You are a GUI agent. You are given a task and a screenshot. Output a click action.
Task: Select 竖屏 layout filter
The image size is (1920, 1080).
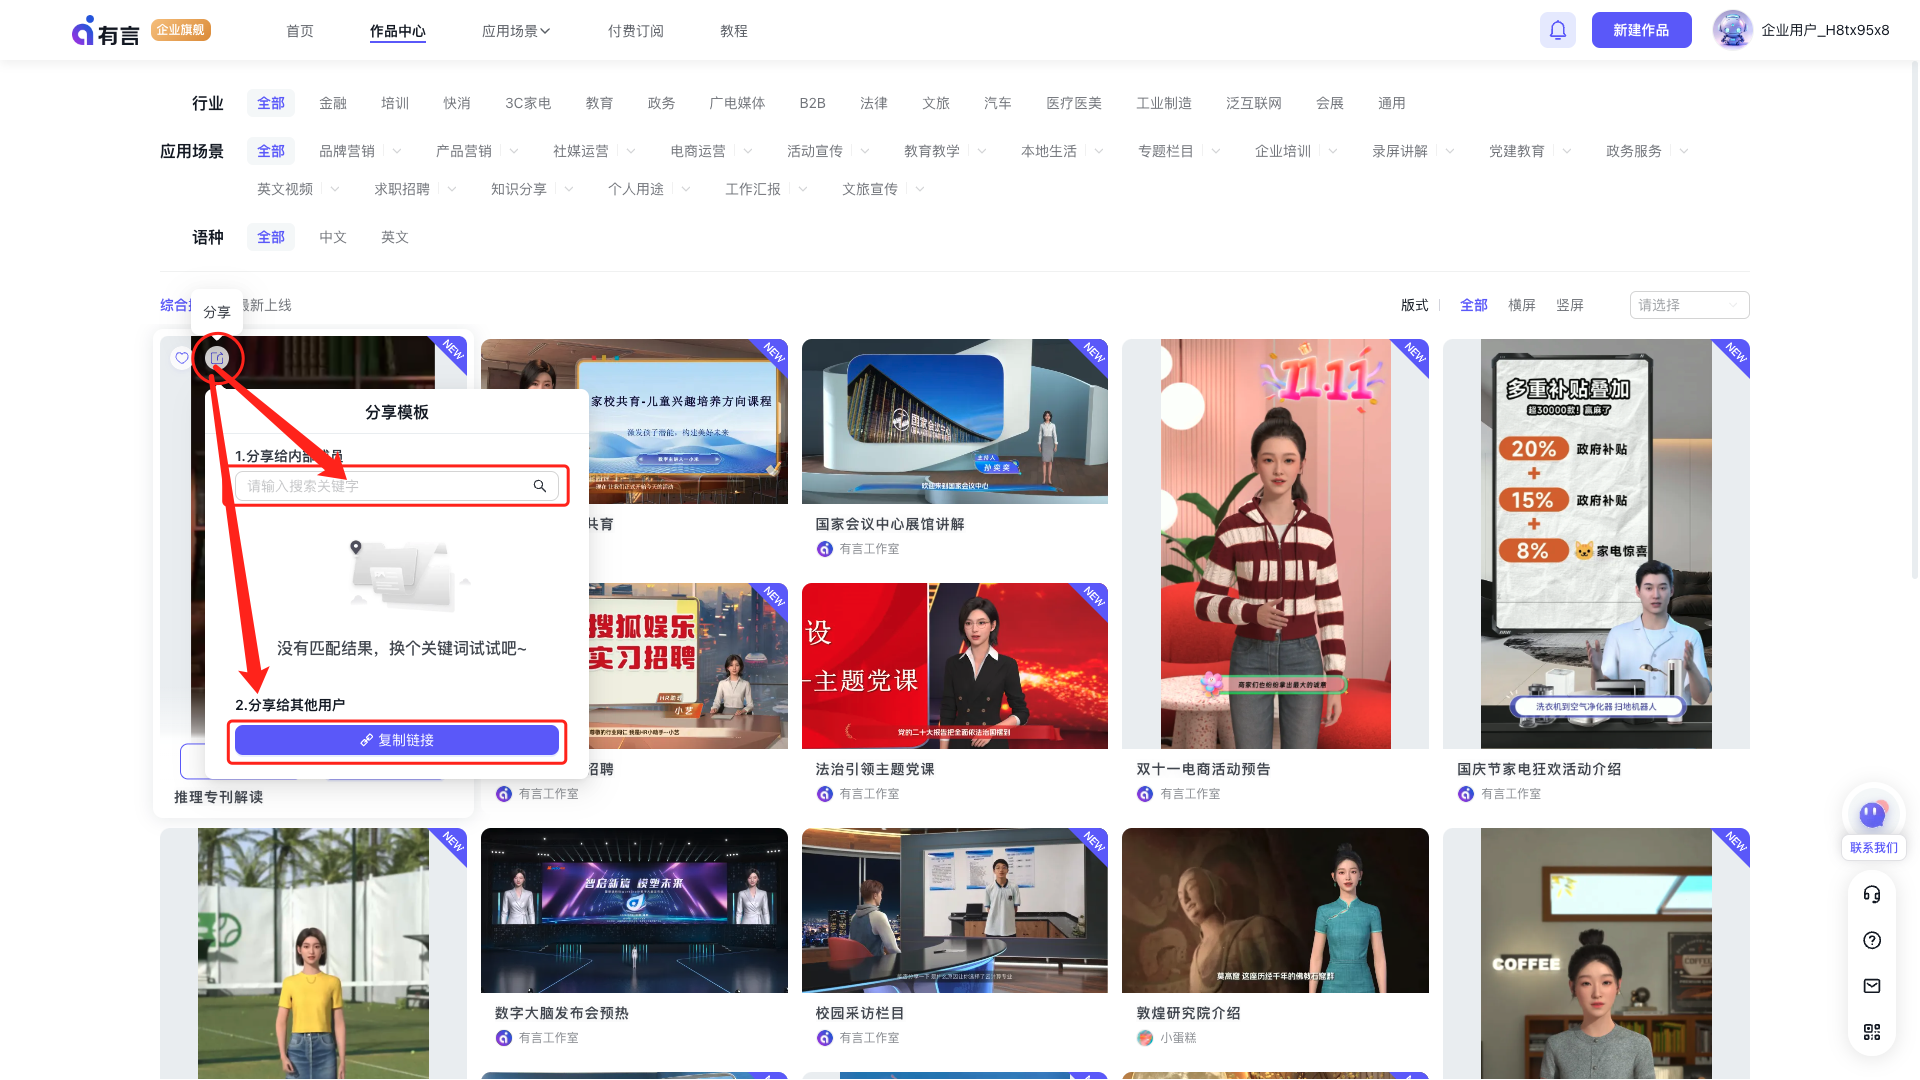[x=1570, y=305]
